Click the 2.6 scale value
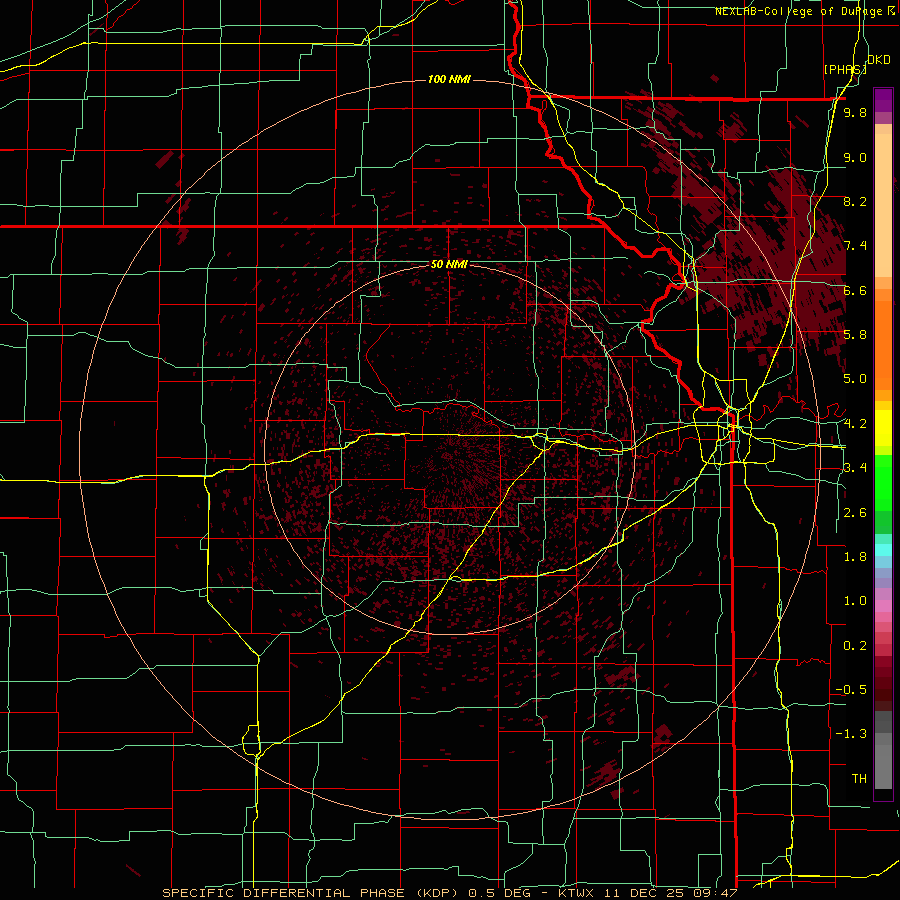The width and height of the screenshot is (900, 900). [x=855, y=513]
